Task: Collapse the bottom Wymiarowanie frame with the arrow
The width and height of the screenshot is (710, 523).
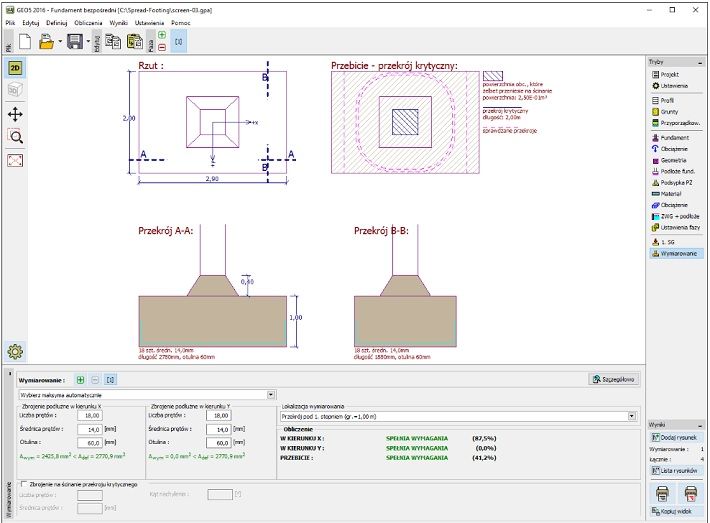Action: (x=10, y=374)
